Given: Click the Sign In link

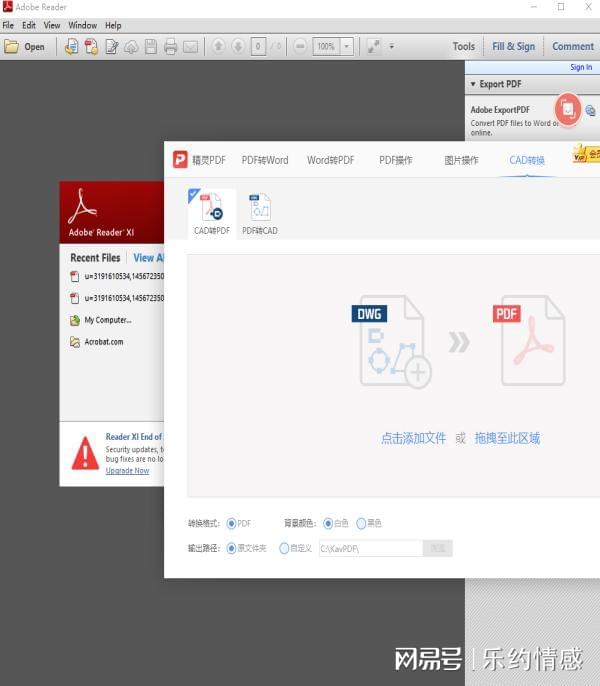Looking at the screenshot, I should coord(581,67).
